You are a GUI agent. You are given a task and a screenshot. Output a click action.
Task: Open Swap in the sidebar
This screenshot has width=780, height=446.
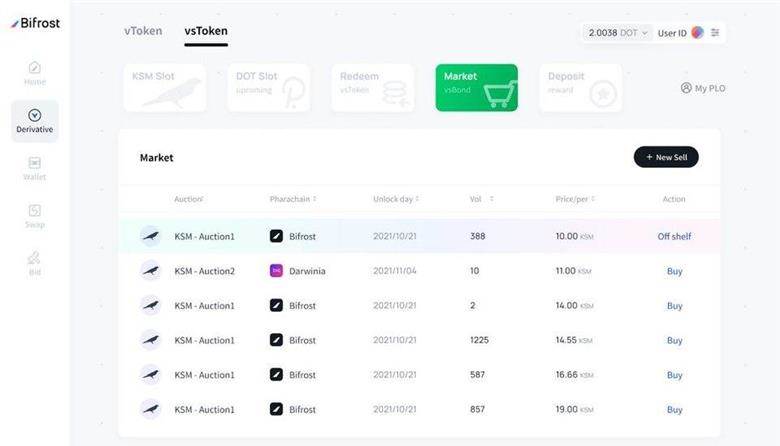35,216
